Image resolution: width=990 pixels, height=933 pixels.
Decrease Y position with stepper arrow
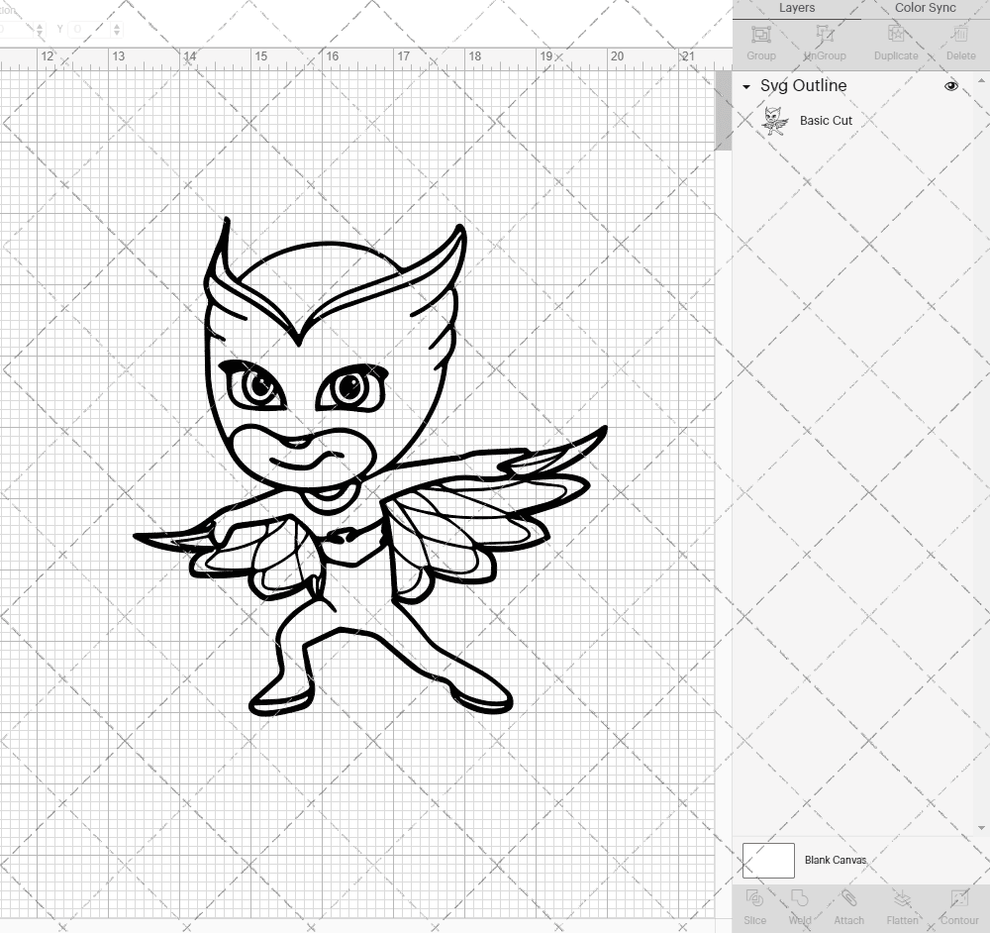pos(117,34)
